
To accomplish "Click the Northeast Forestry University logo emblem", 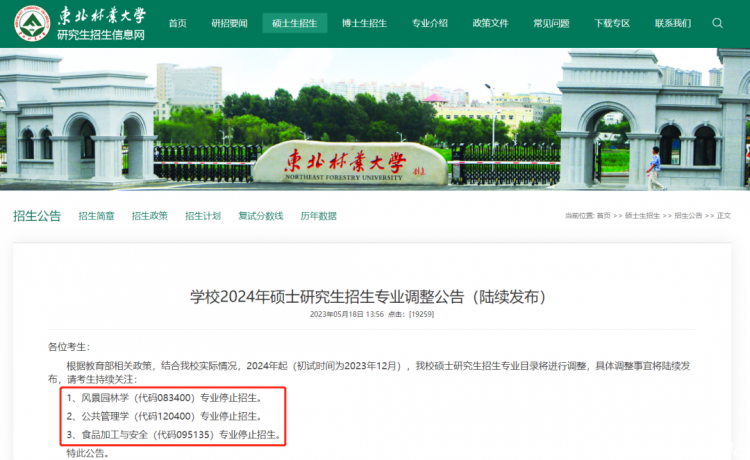I will point(32,23).
